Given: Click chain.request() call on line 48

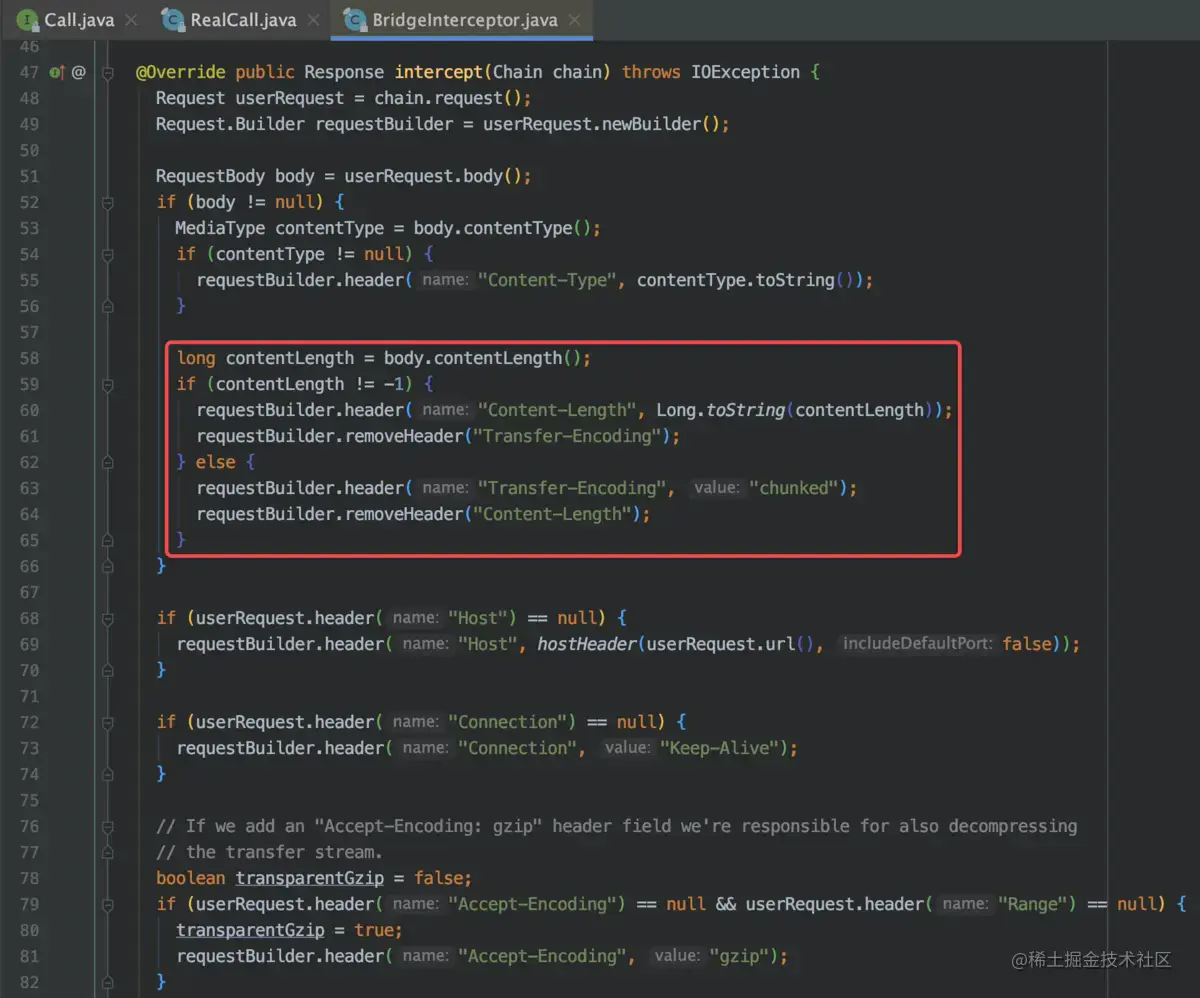Looking at the screenshot, I should click(448, 98).
